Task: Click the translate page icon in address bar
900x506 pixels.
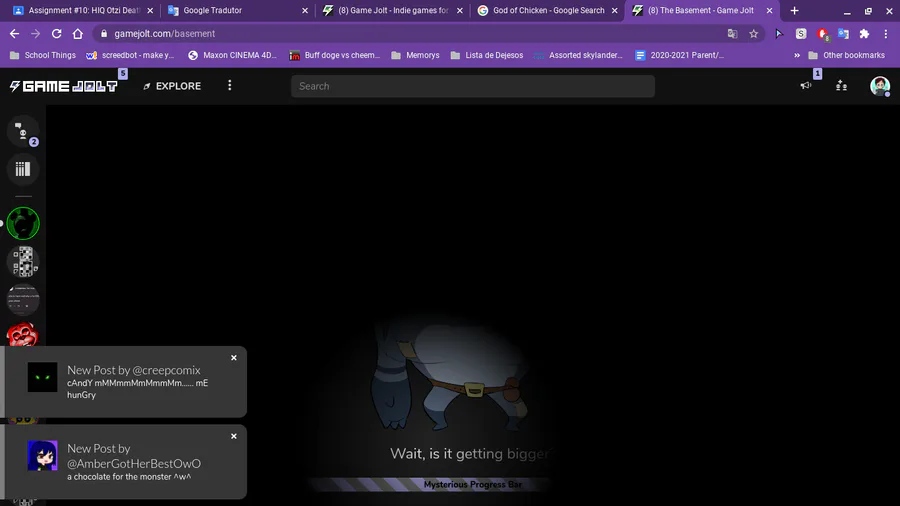Action: click(x=732, y=34)
